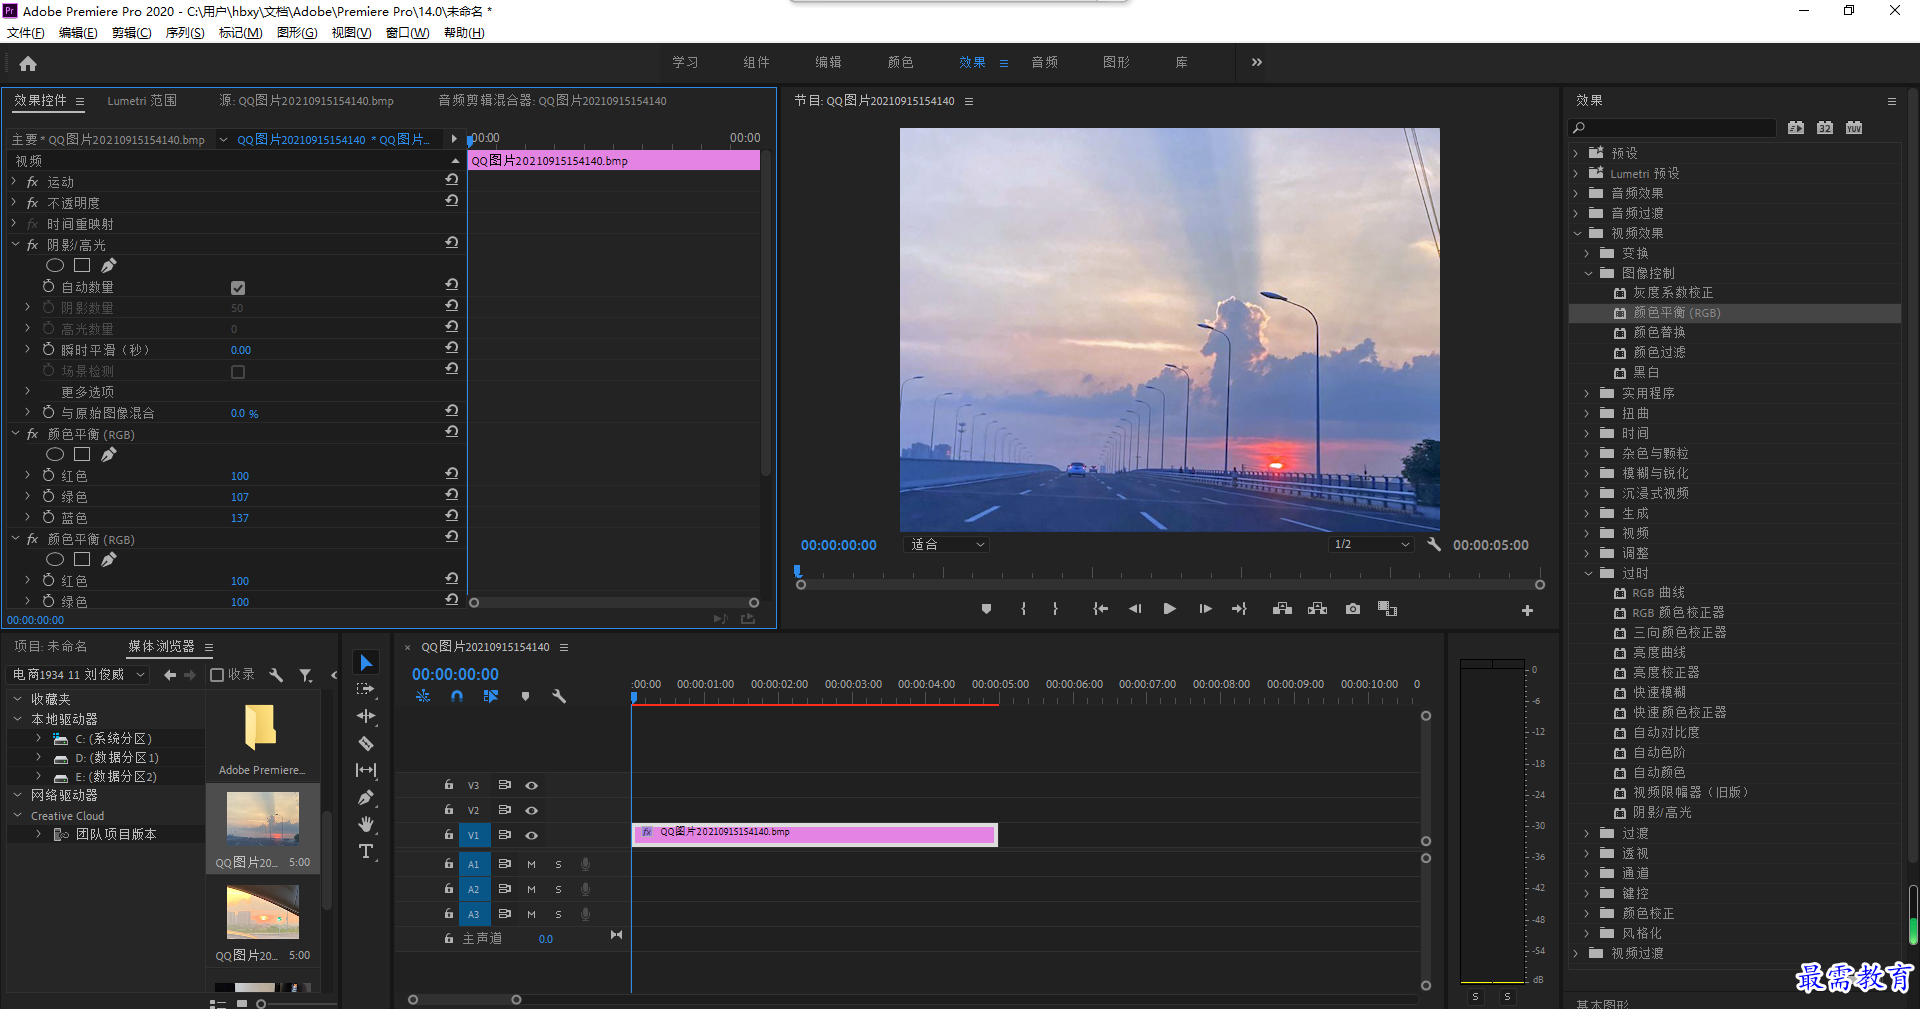Click the Accelerated Effects filter icon
This screenshot has width=1920, height=1009.
click(1796, 127)
